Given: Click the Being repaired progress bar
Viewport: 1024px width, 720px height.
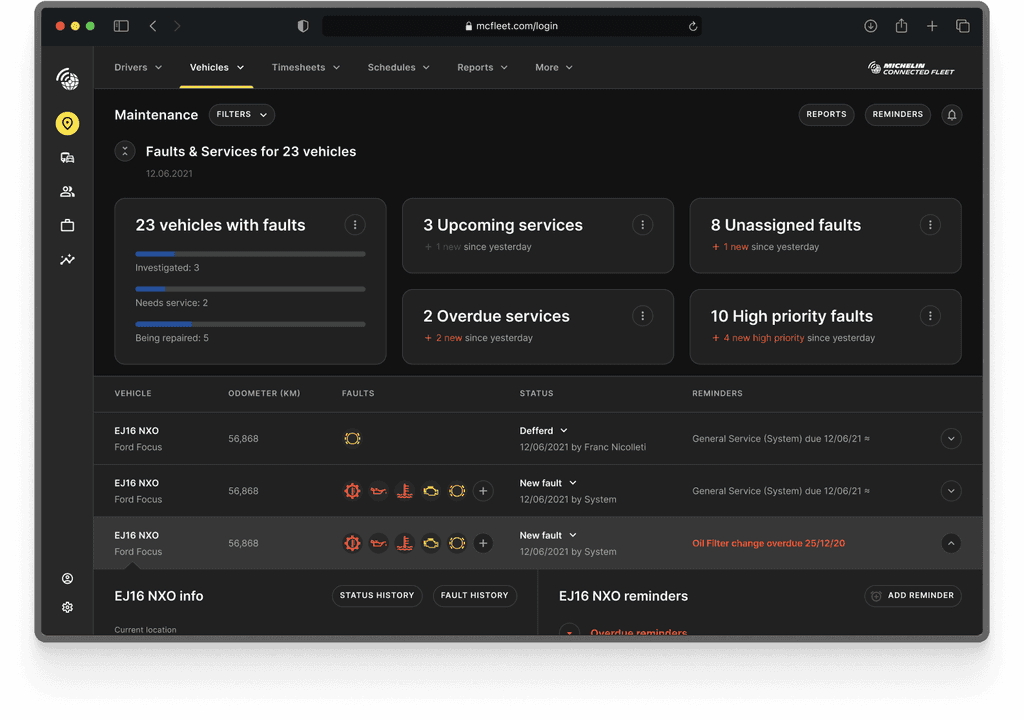Looking at the screenshot, I should tap(250, 324).
